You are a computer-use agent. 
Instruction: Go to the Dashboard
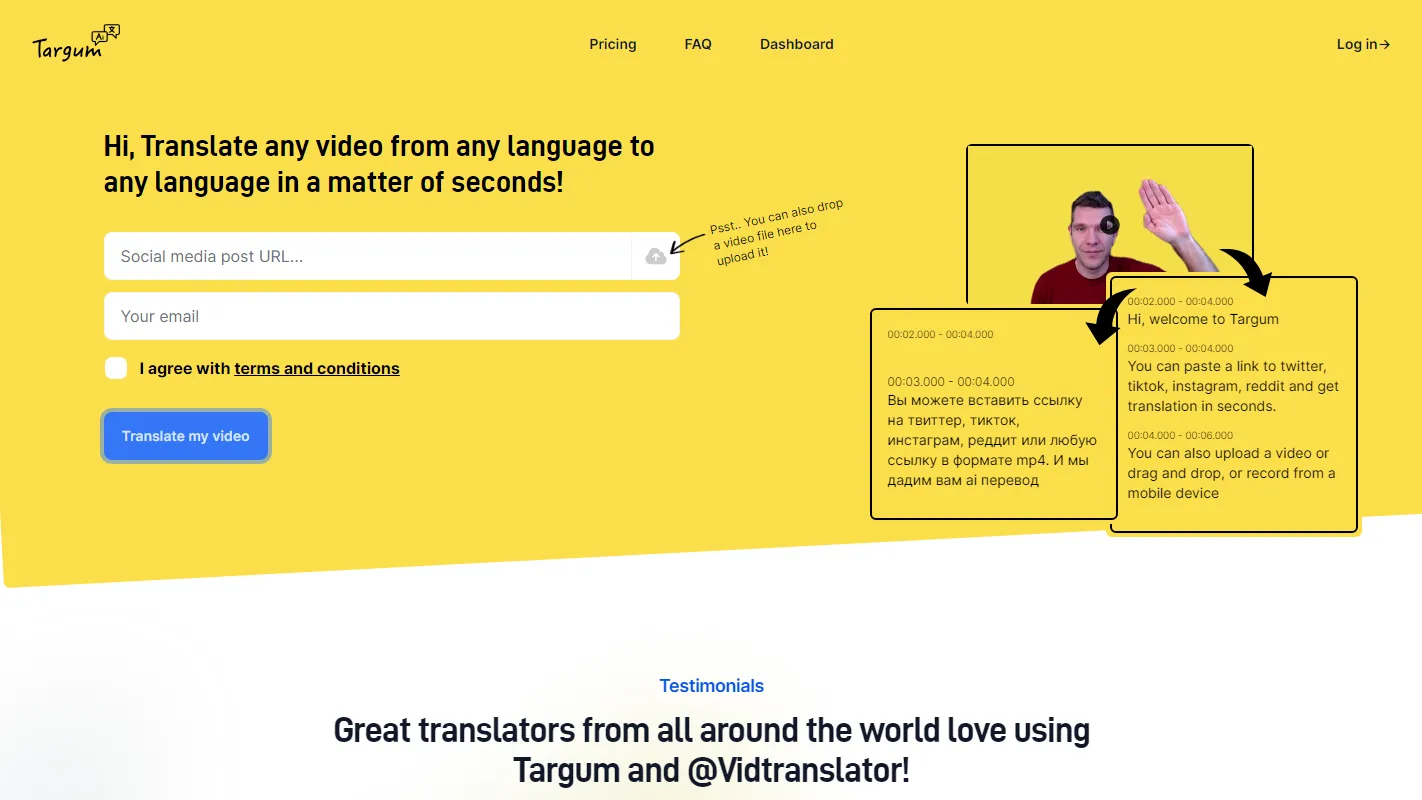796,44
